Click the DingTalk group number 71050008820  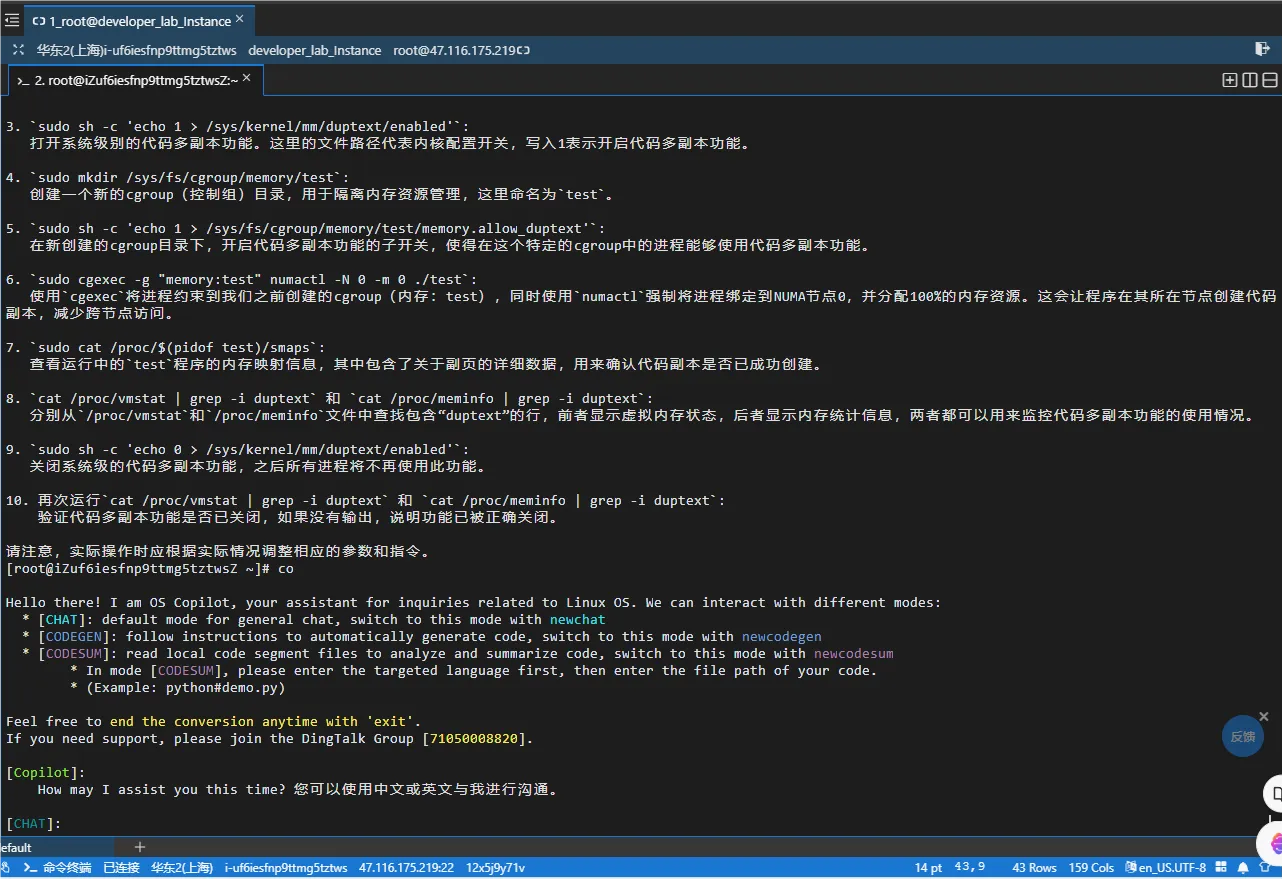coord(473,739)
